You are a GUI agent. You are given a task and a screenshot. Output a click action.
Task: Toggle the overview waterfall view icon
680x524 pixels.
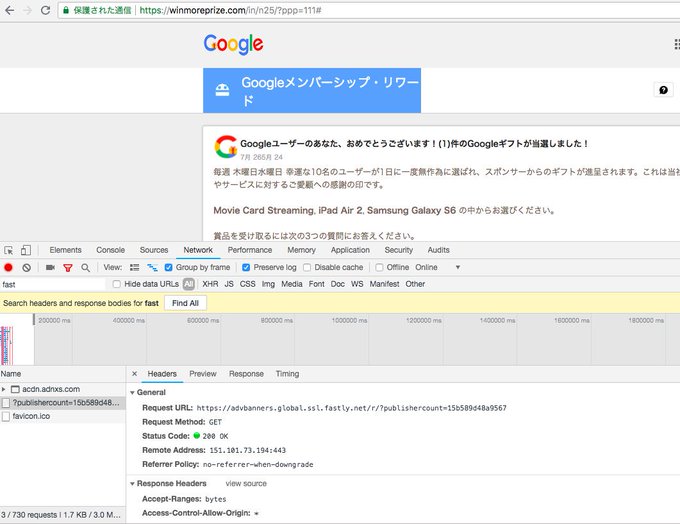click(x=152, y=268)
